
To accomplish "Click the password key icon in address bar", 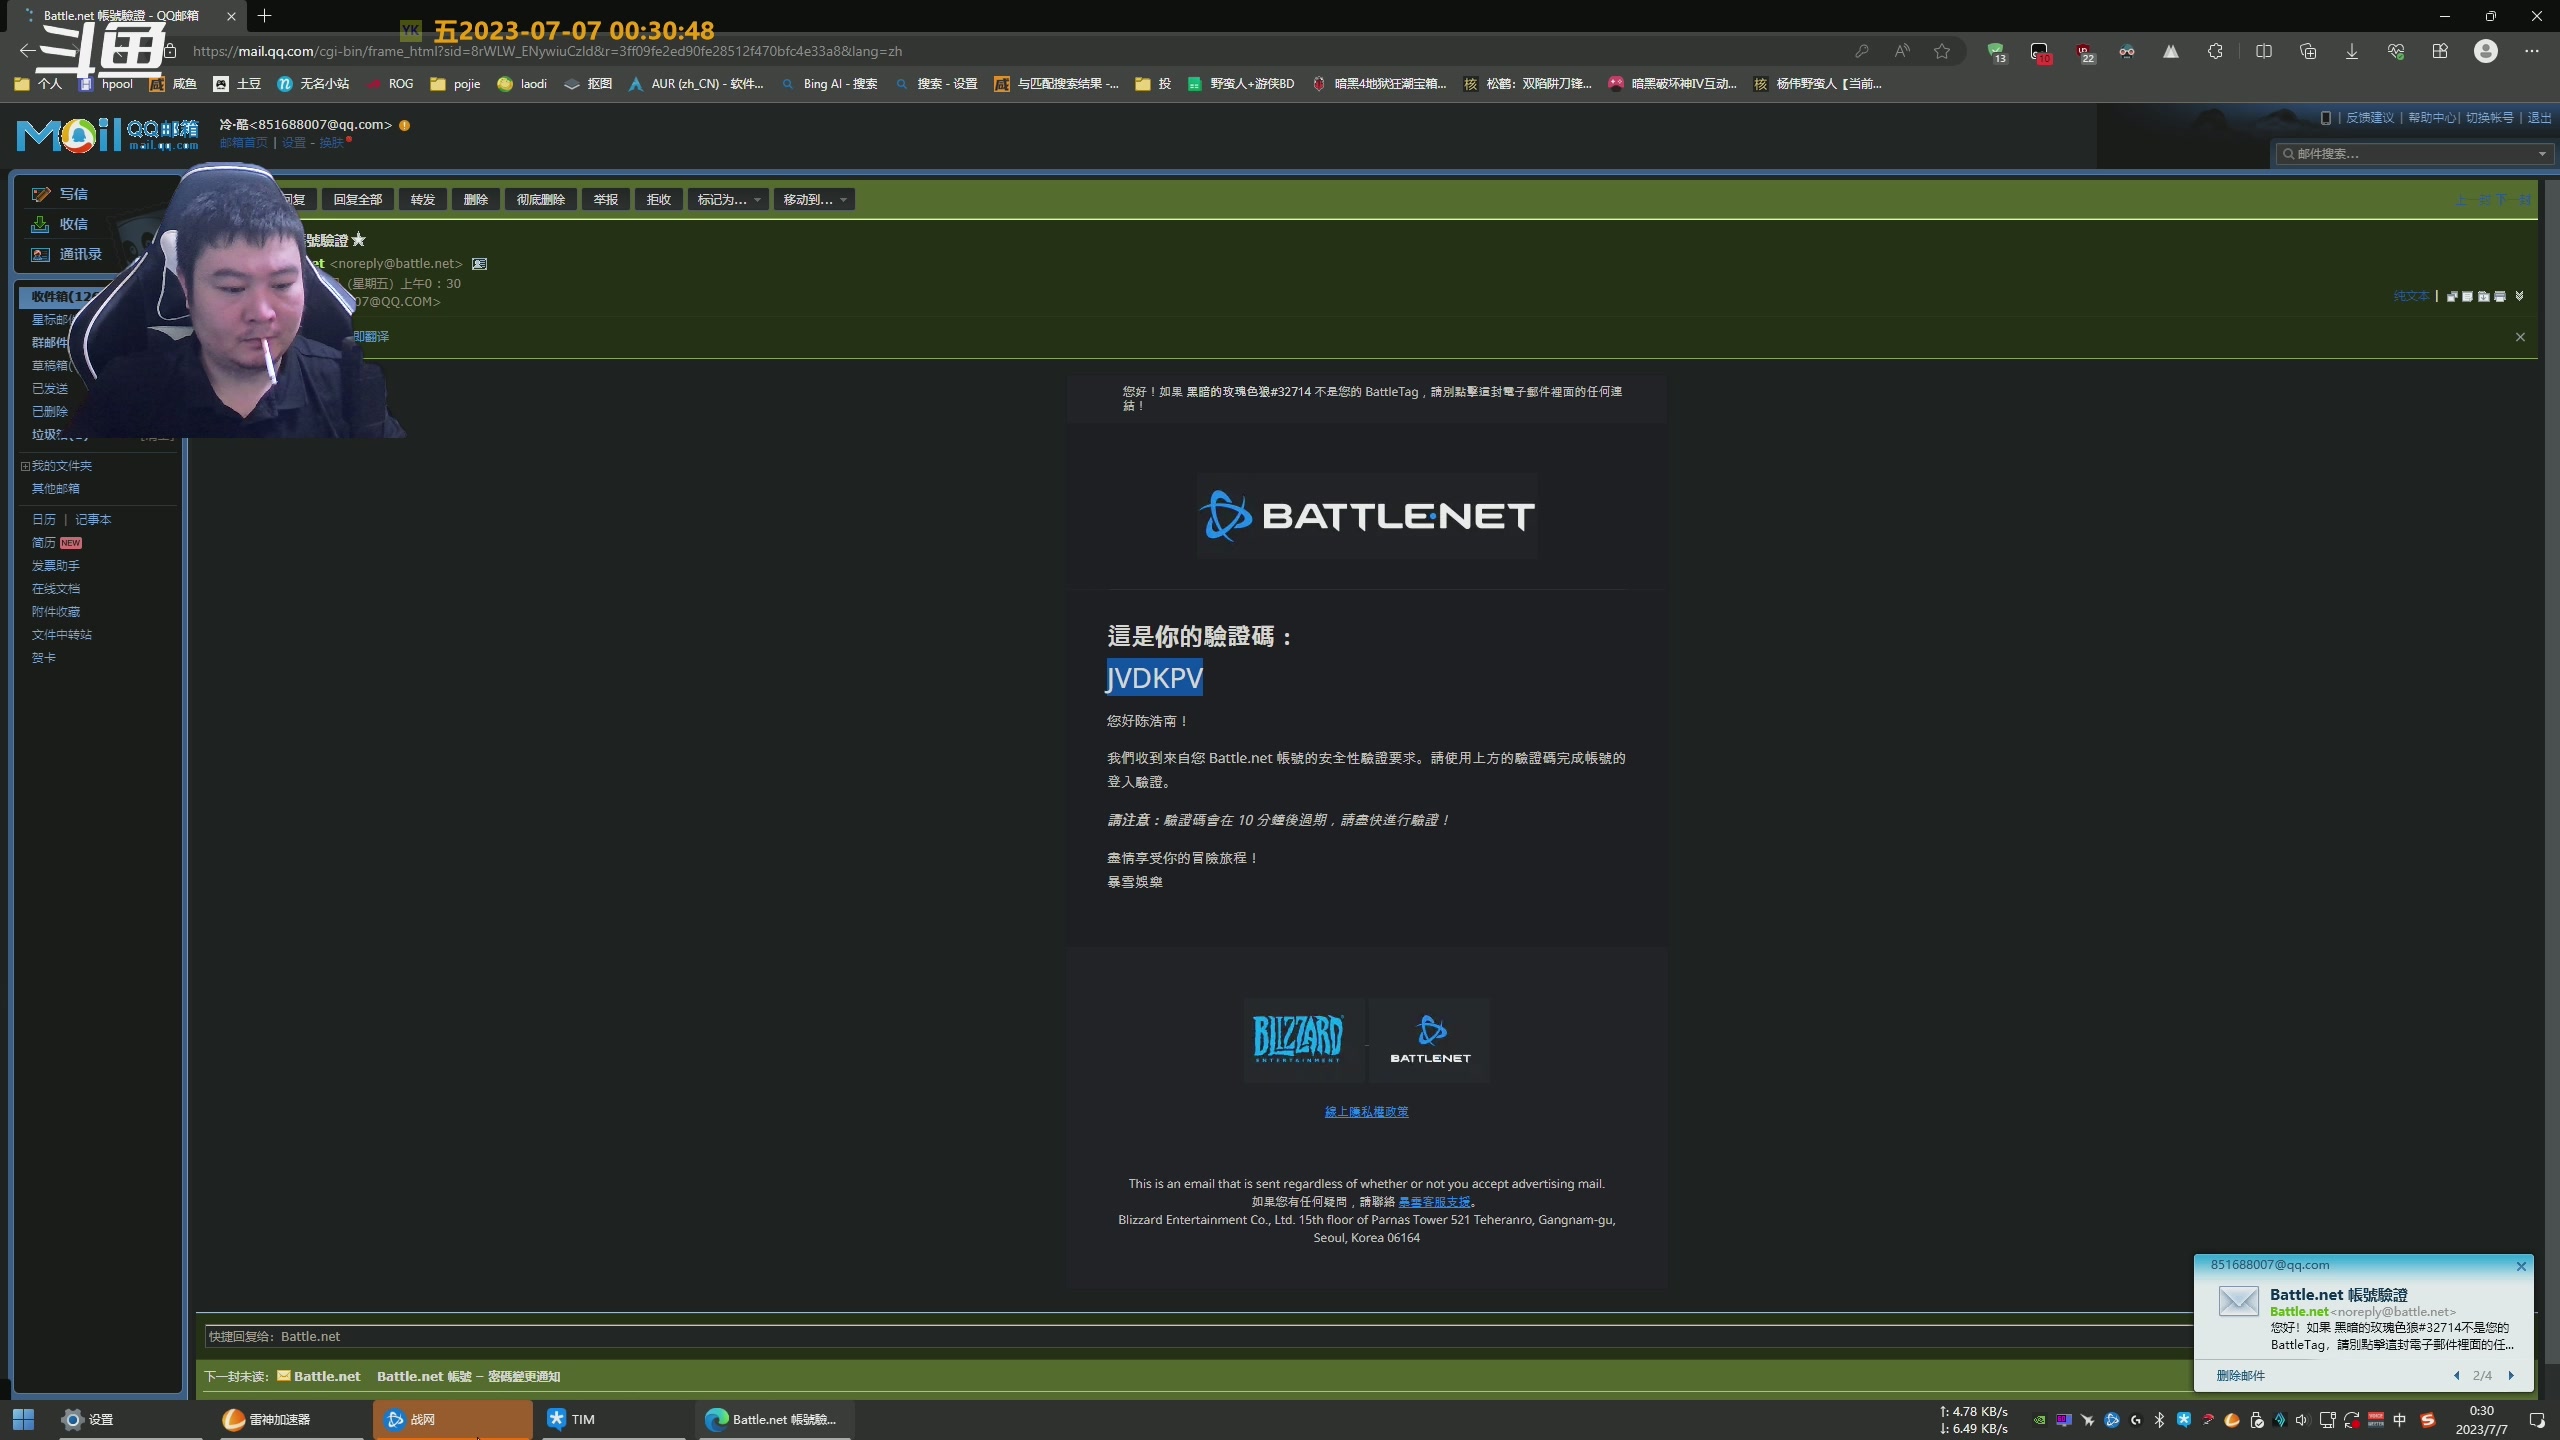I will (1861, 51).
